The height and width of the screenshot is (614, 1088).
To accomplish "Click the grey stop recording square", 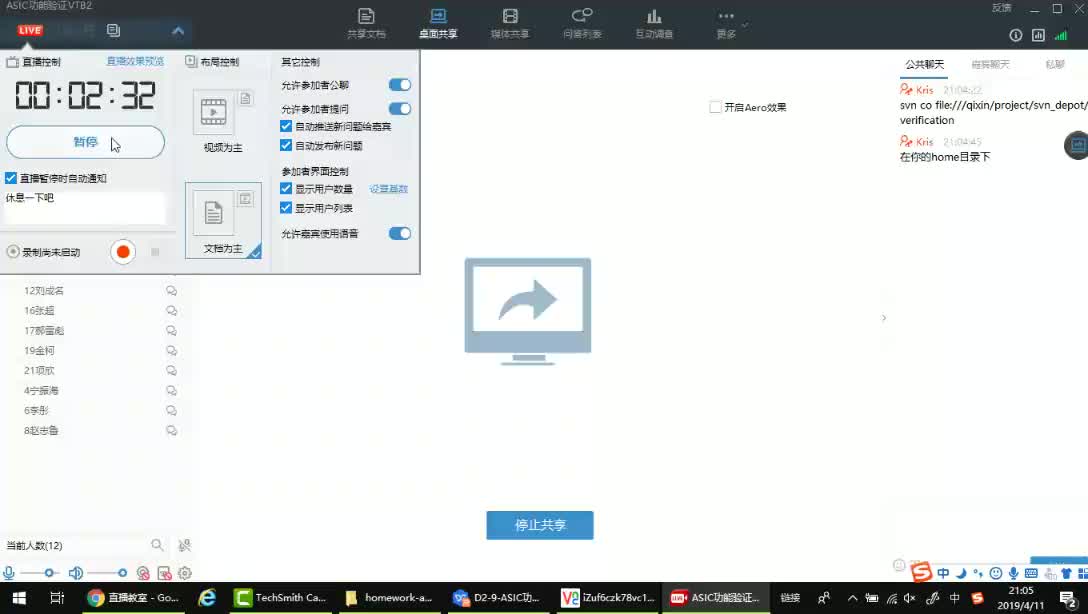I will 155,252.
